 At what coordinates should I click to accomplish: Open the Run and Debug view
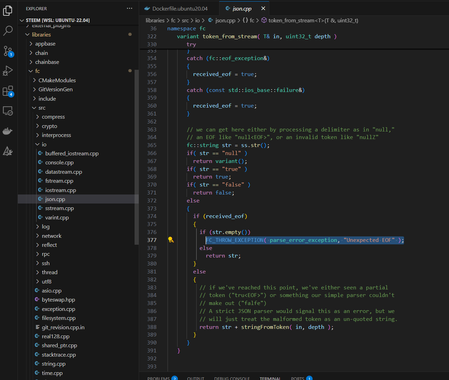pyautogui.click(x=8, y=71)
